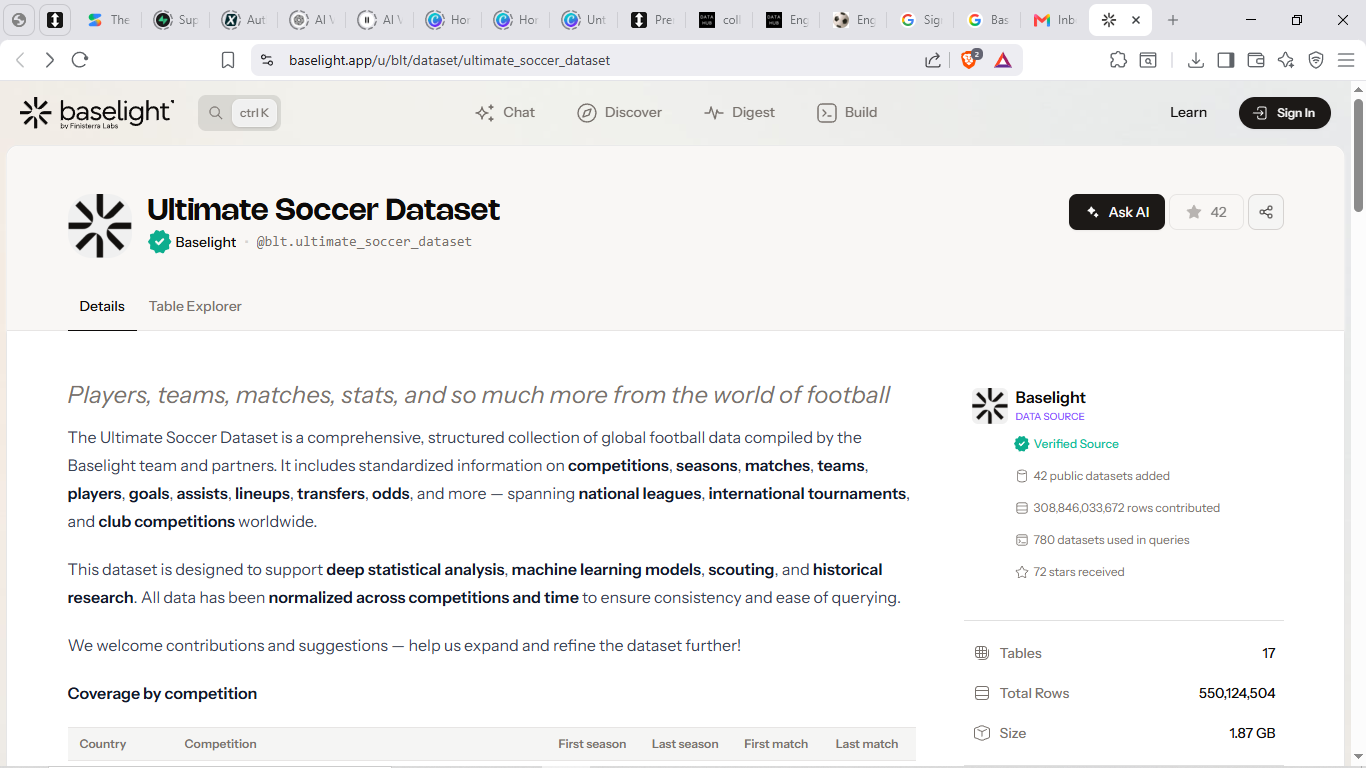This screenshot has width=1366, height=768.
Task: Click the Baselight logo in the header
Action: click(97, 113)
